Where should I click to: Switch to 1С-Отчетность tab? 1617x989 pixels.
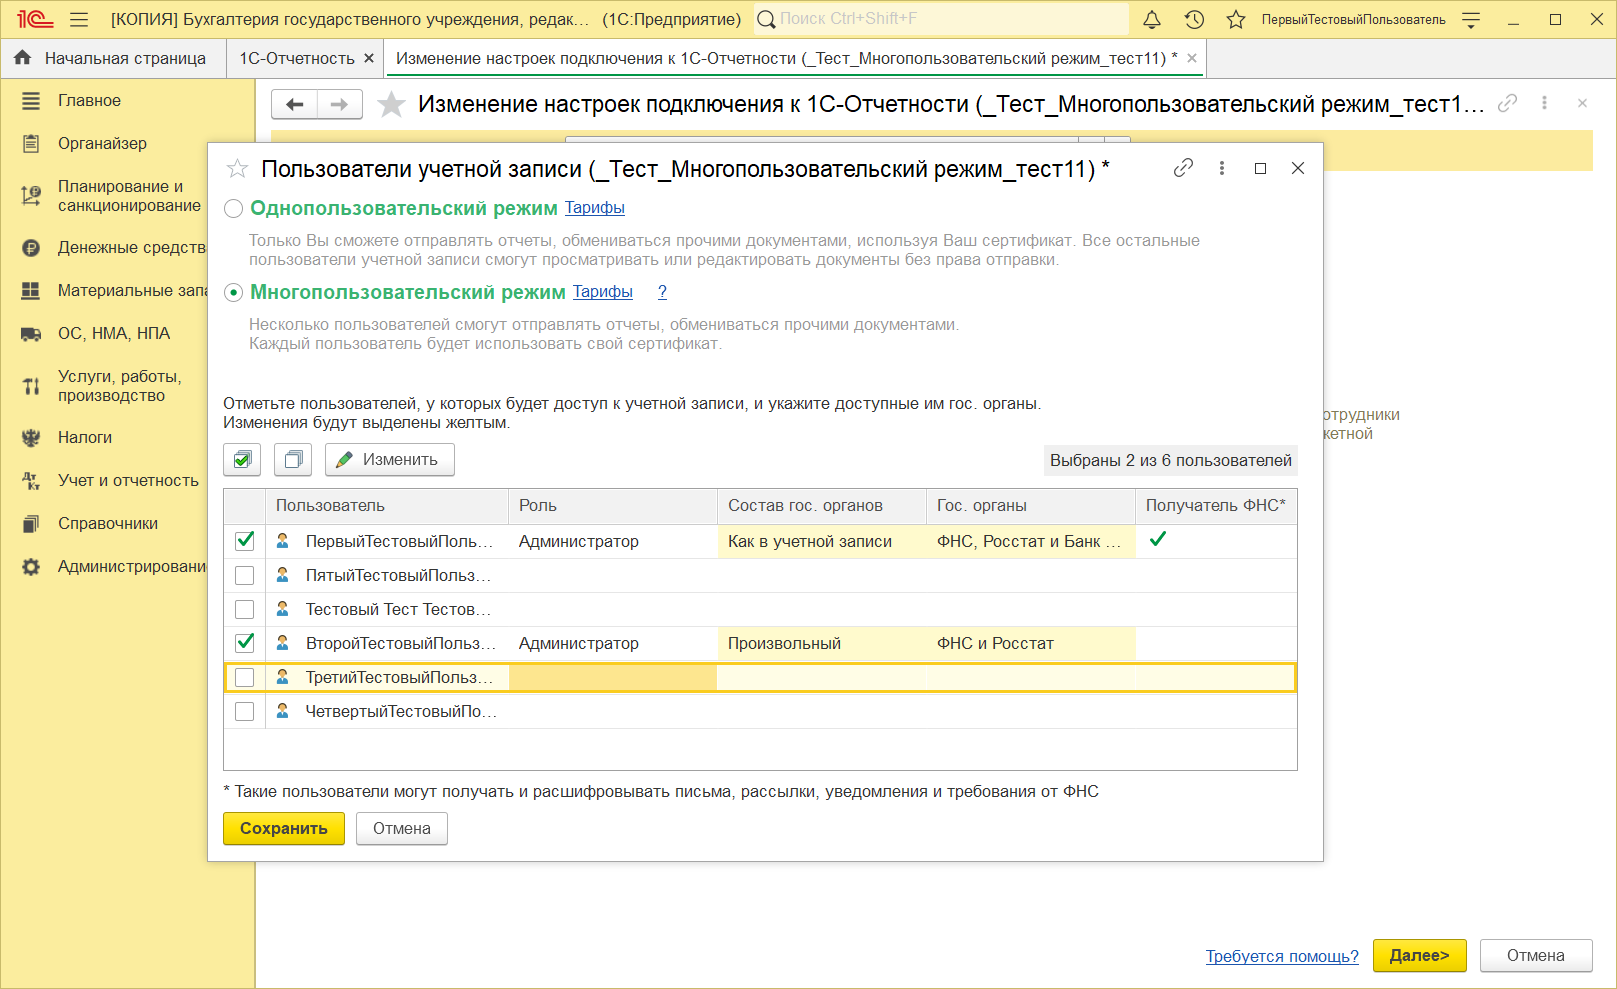pyautogui.click(x=297, y=58)
